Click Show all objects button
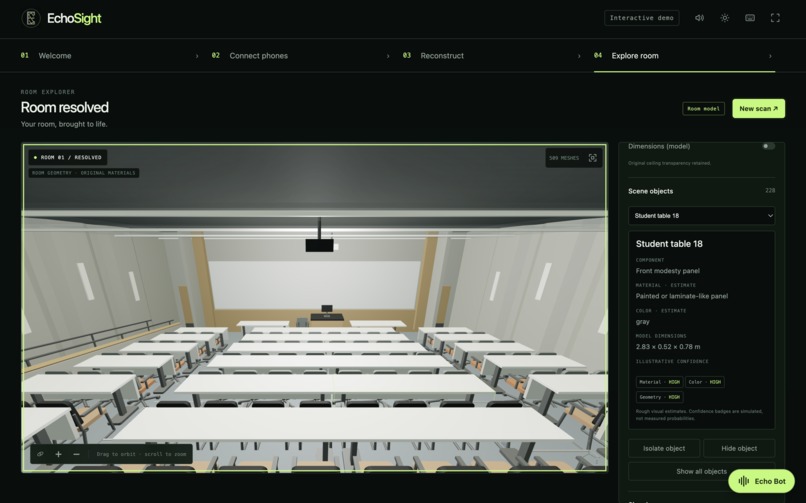806x503 pixels. 701,471
